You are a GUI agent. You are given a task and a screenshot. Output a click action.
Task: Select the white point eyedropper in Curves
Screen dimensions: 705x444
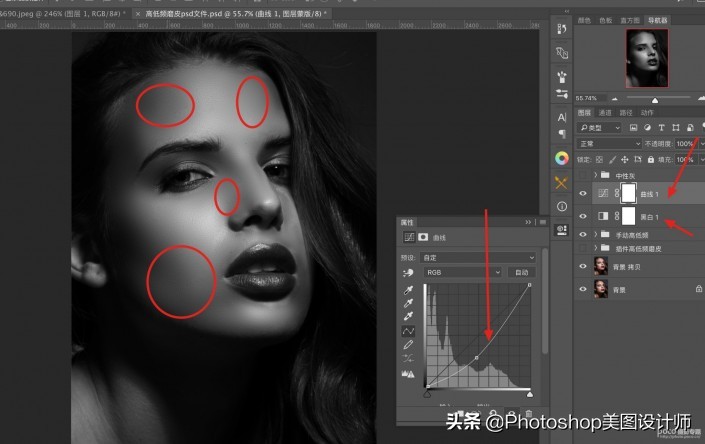point(408,317)
